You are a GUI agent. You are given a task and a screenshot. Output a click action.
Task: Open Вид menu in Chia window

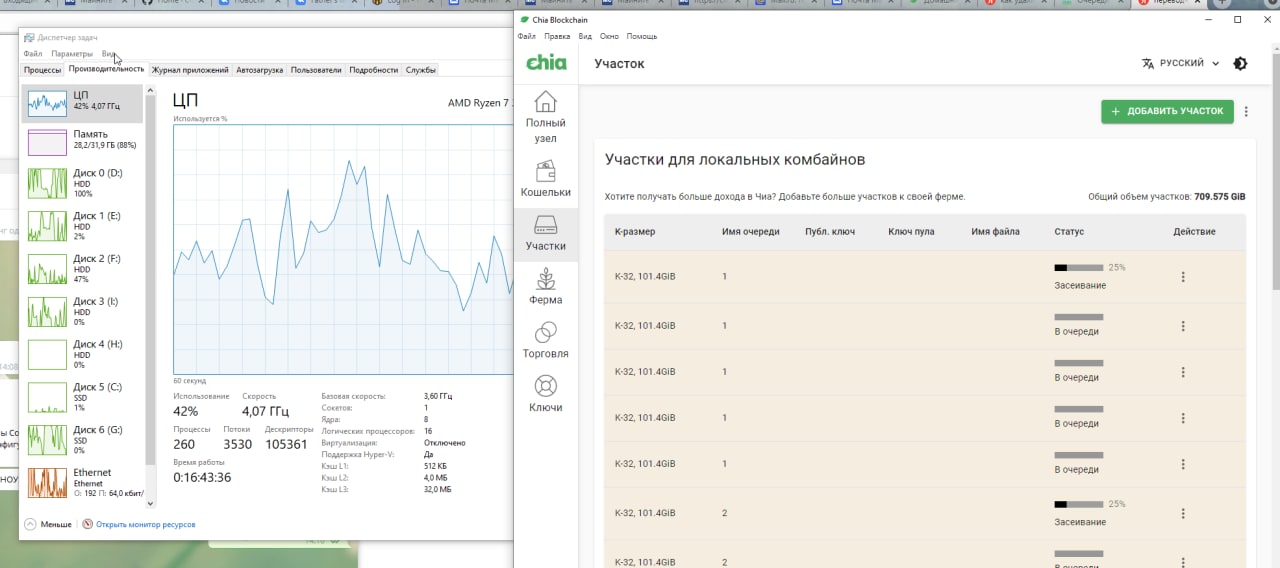[585, 36]
